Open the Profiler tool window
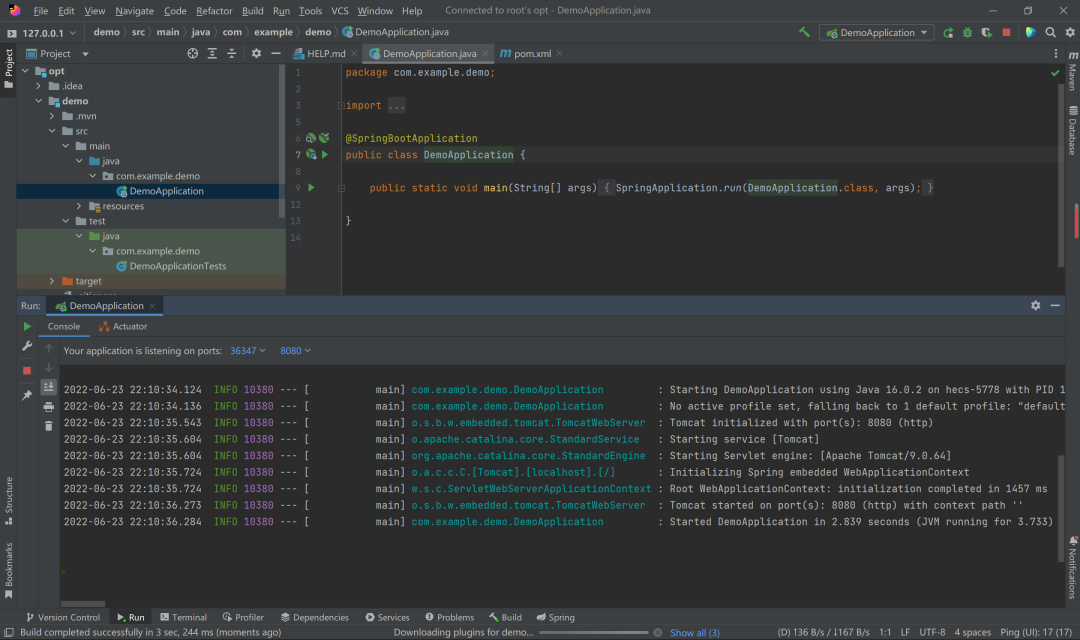 [243, 617]
